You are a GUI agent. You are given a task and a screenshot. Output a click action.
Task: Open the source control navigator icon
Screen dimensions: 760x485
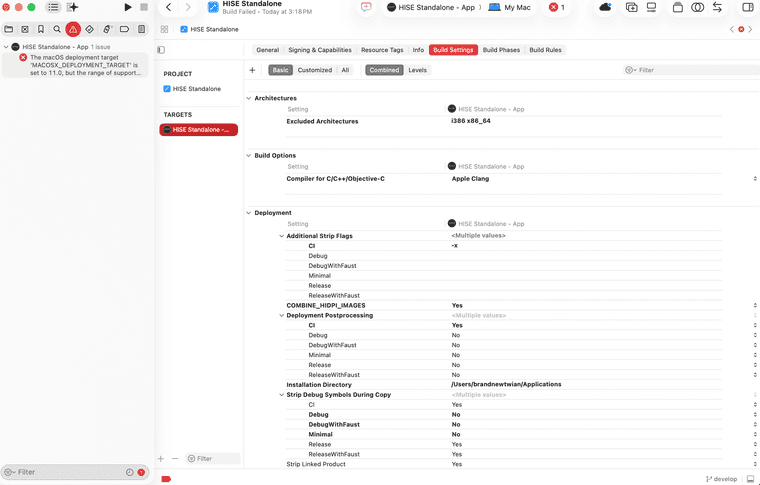(x=25, y=30)
